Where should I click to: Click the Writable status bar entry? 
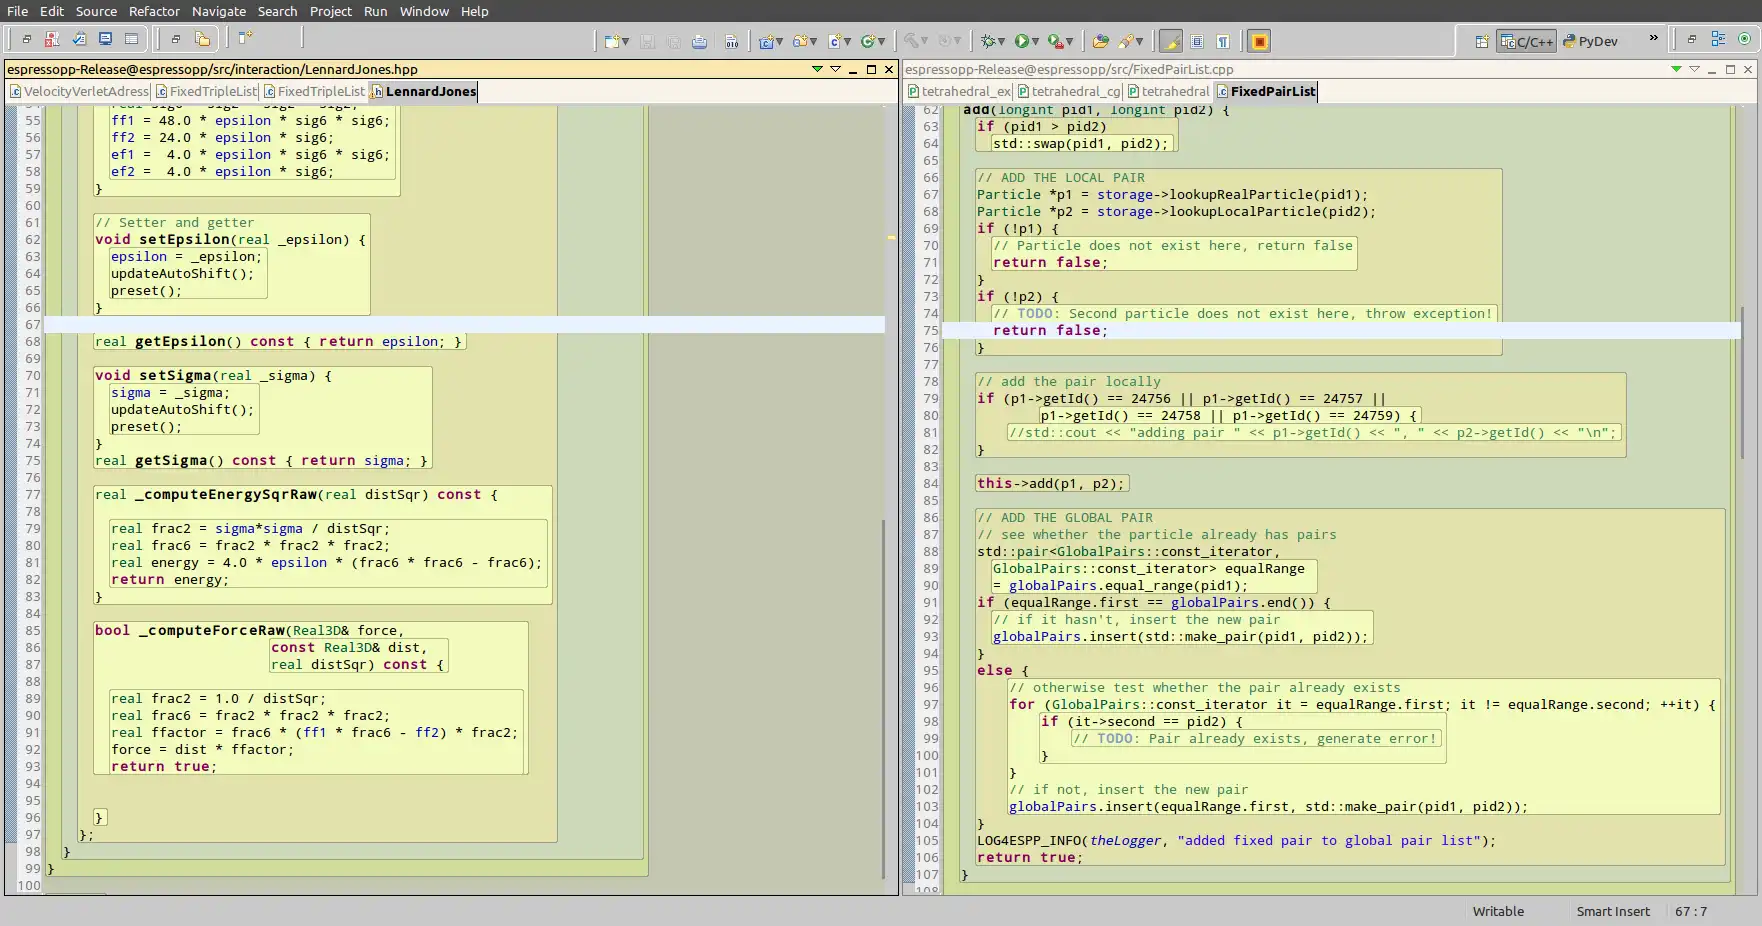tap(1498, 911)
